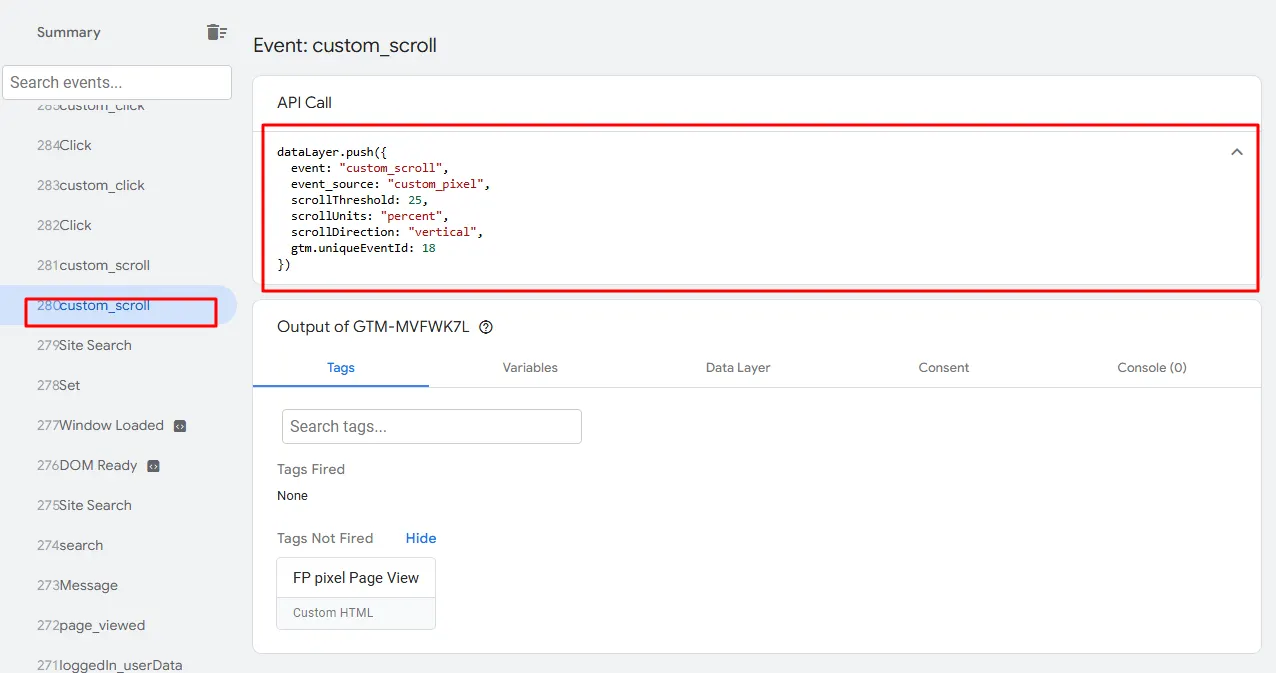Click code icon beside DOM Ready

(x=154, y=466)
